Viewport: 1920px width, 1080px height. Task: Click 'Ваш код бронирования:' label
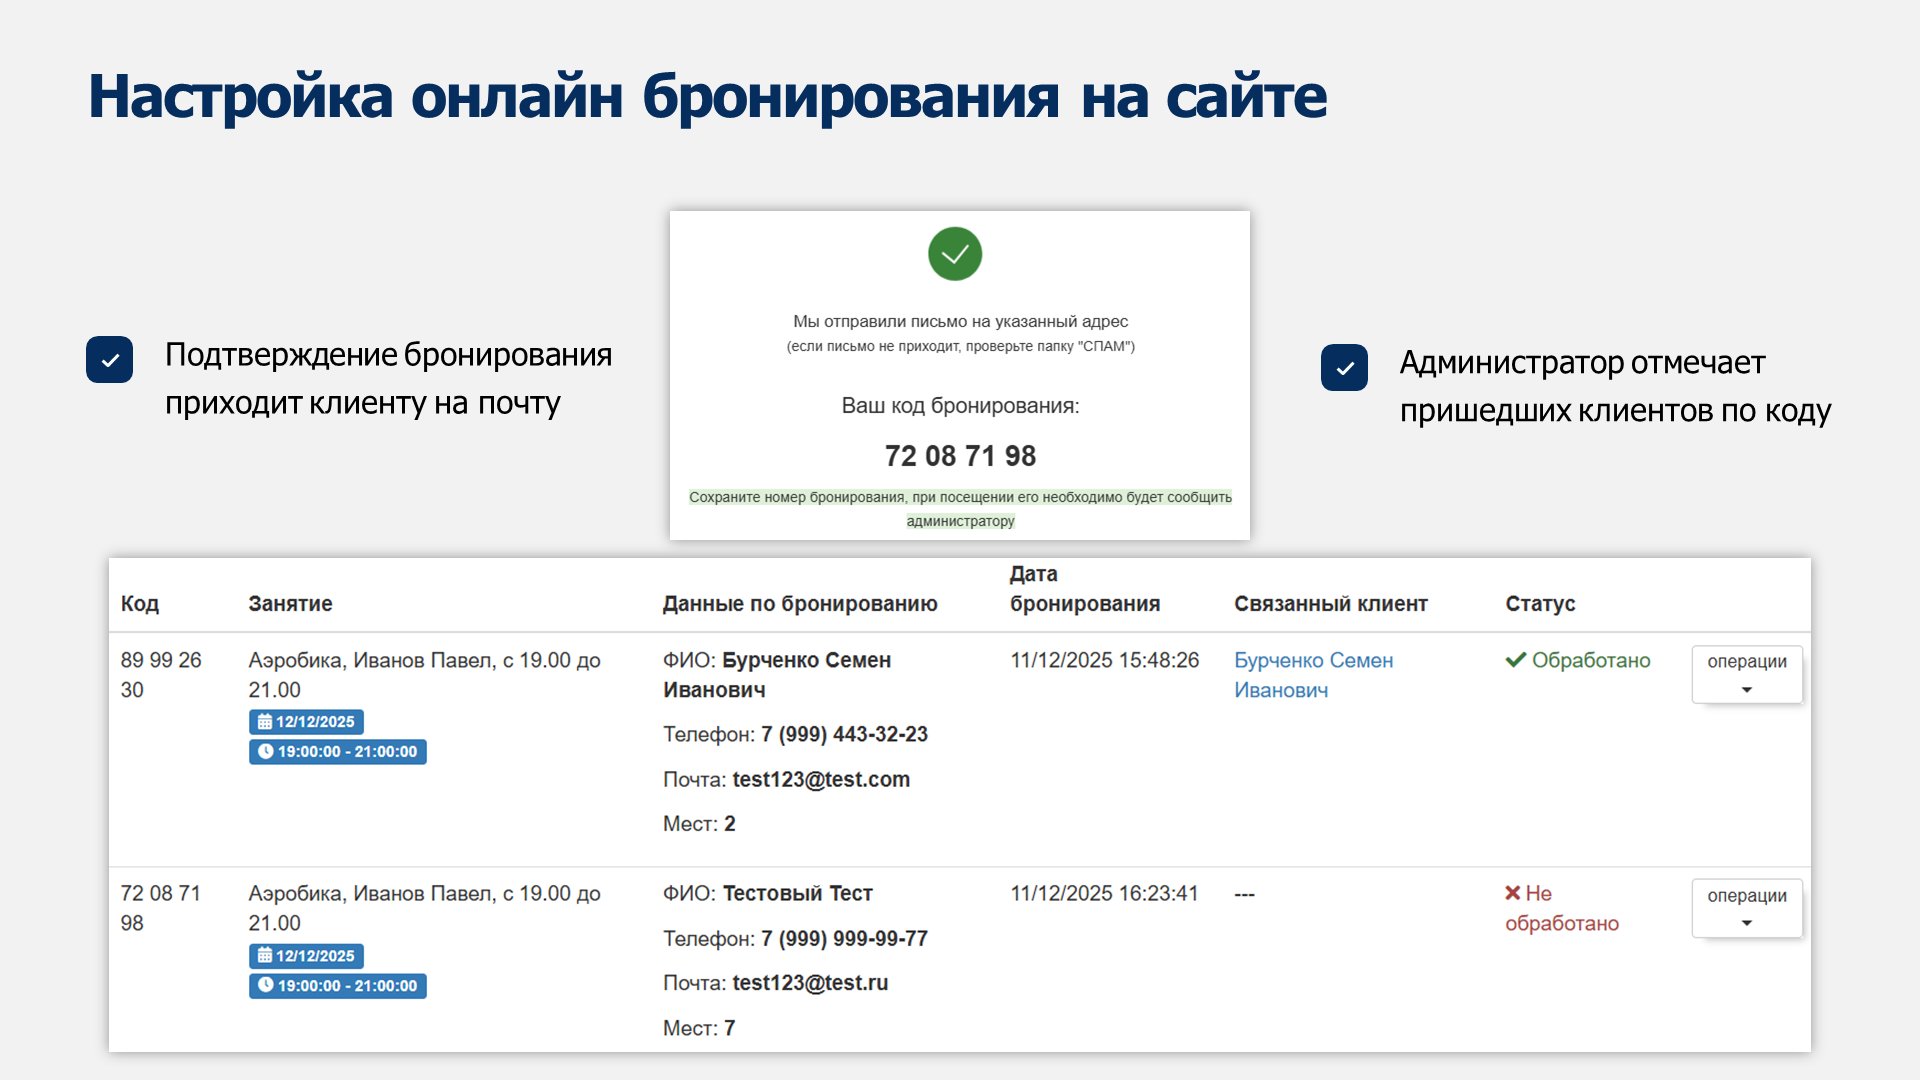coord(960,406)
